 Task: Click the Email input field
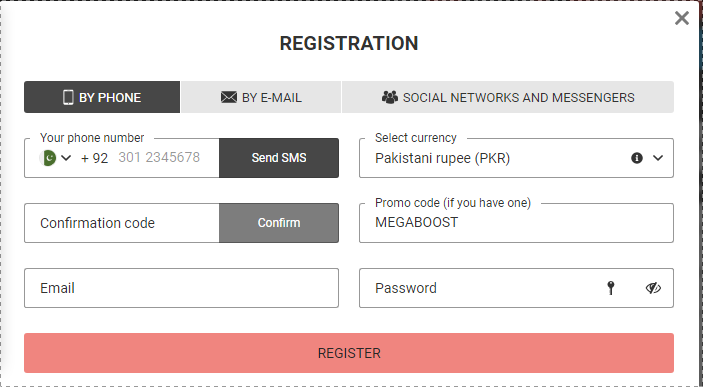click(x=182, y=288)
